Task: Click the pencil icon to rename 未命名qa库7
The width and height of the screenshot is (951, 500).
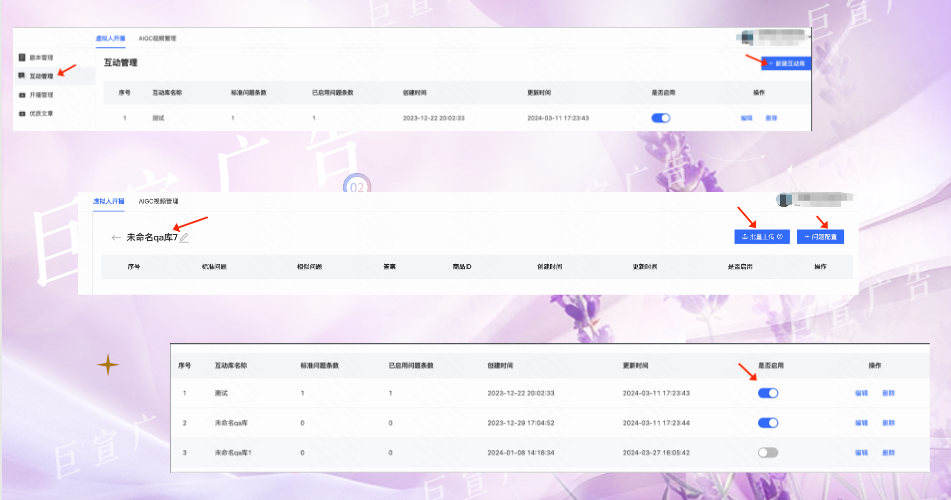Action: [x=185, y=238]
